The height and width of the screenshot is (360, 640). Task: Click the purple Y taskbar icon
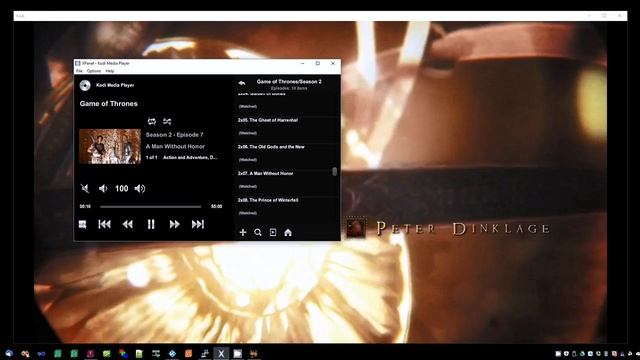[90, 353]
